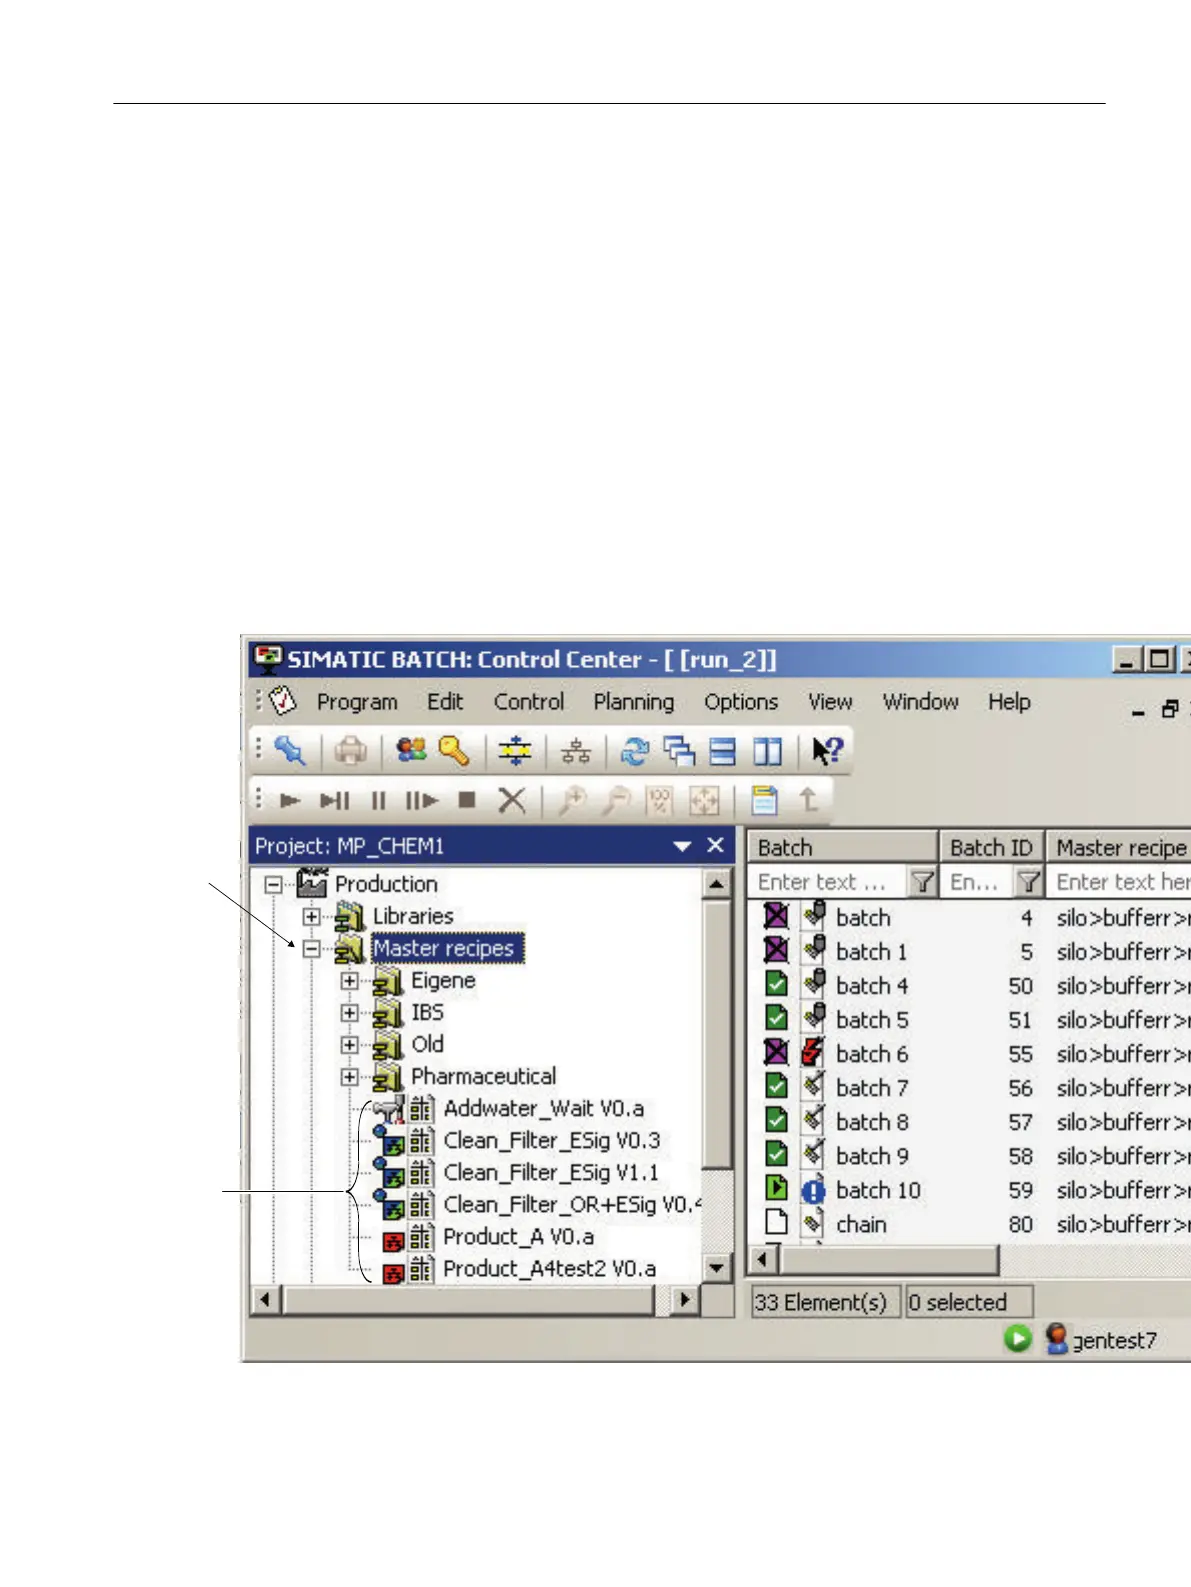Open the Batch column filter funnel
1191x1587 pixels.
click(x=922, y=882)
